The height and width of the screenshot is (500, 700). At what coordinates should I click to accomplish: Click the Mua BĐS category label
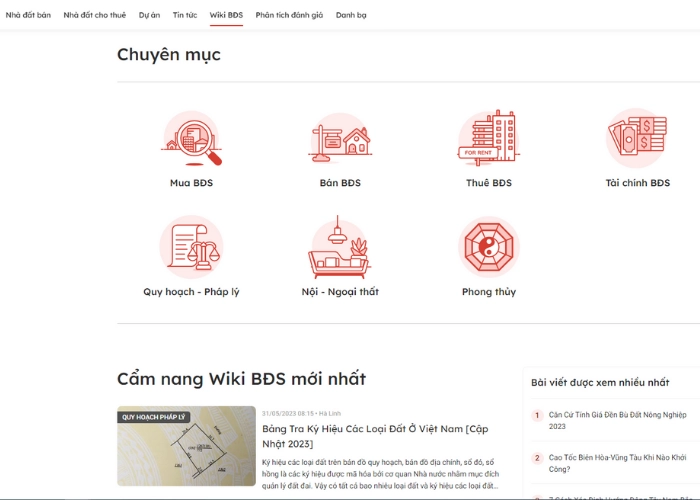(192, 183)
